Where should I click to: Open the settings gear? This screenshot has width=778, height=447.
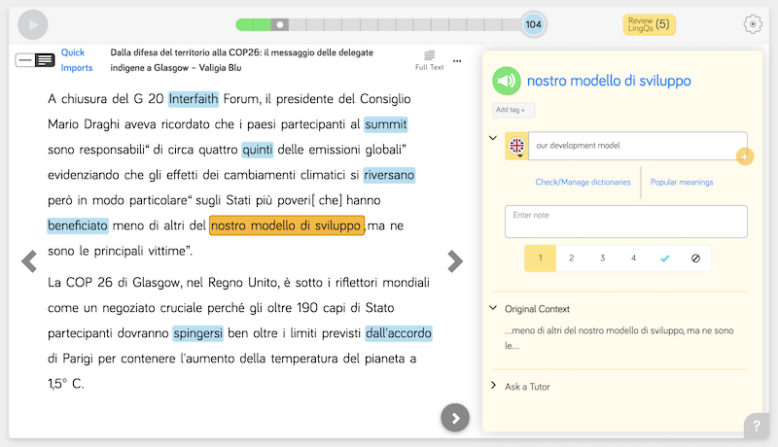pos(752,24)
